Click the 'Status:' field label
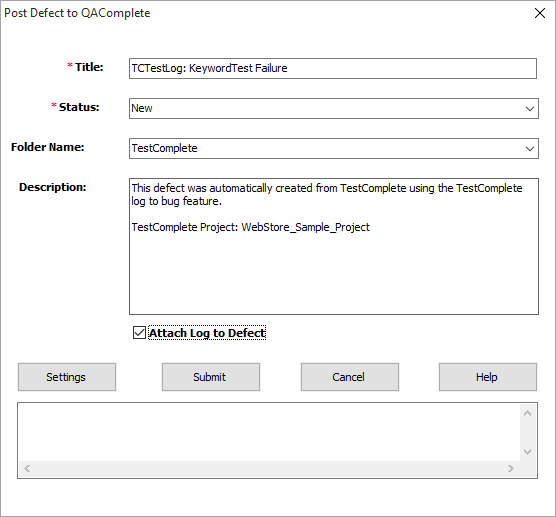 point(79,107)
